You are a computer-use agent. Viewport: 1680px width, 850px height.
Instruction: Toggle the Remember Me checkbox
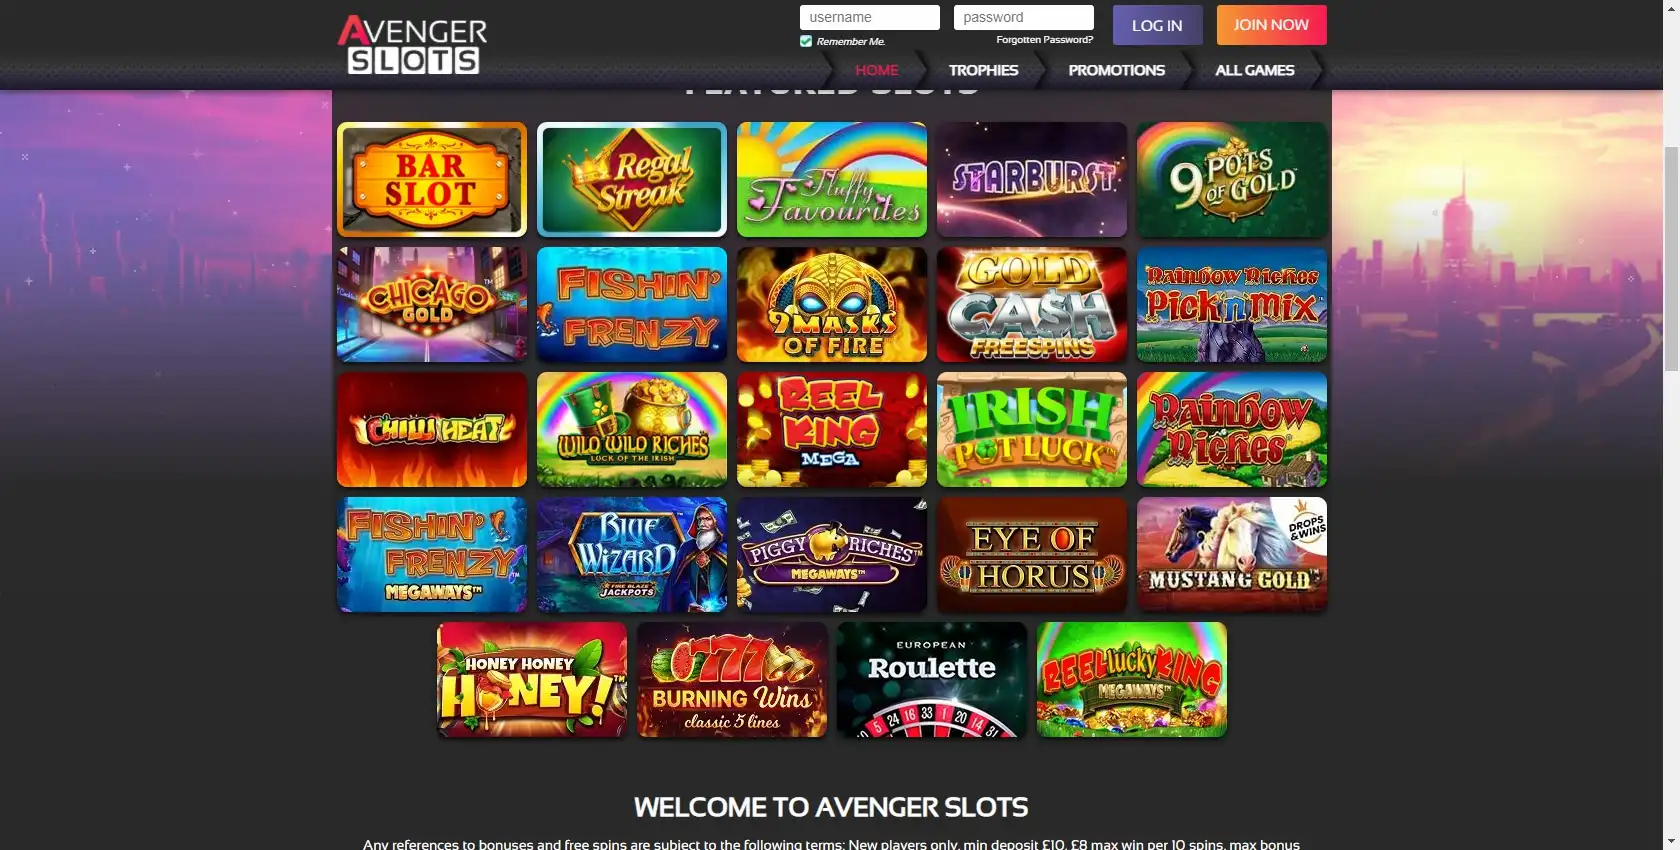click(x=806, y=41)
